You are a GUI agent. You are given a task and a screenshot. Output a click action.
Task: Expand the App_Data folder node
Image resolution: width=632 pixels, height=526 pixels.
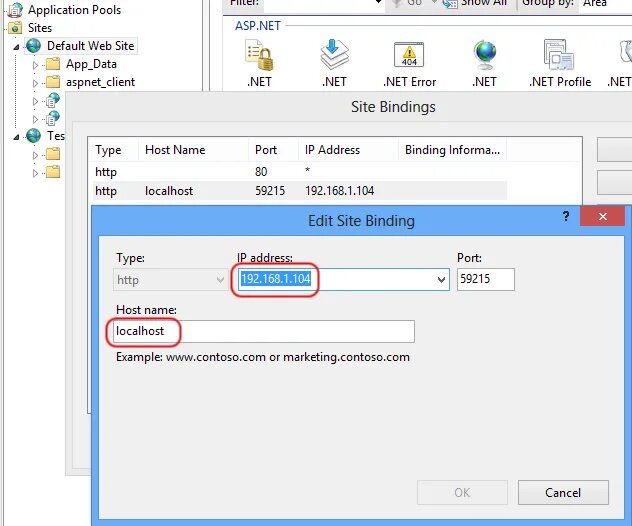[x=35, y=65]
